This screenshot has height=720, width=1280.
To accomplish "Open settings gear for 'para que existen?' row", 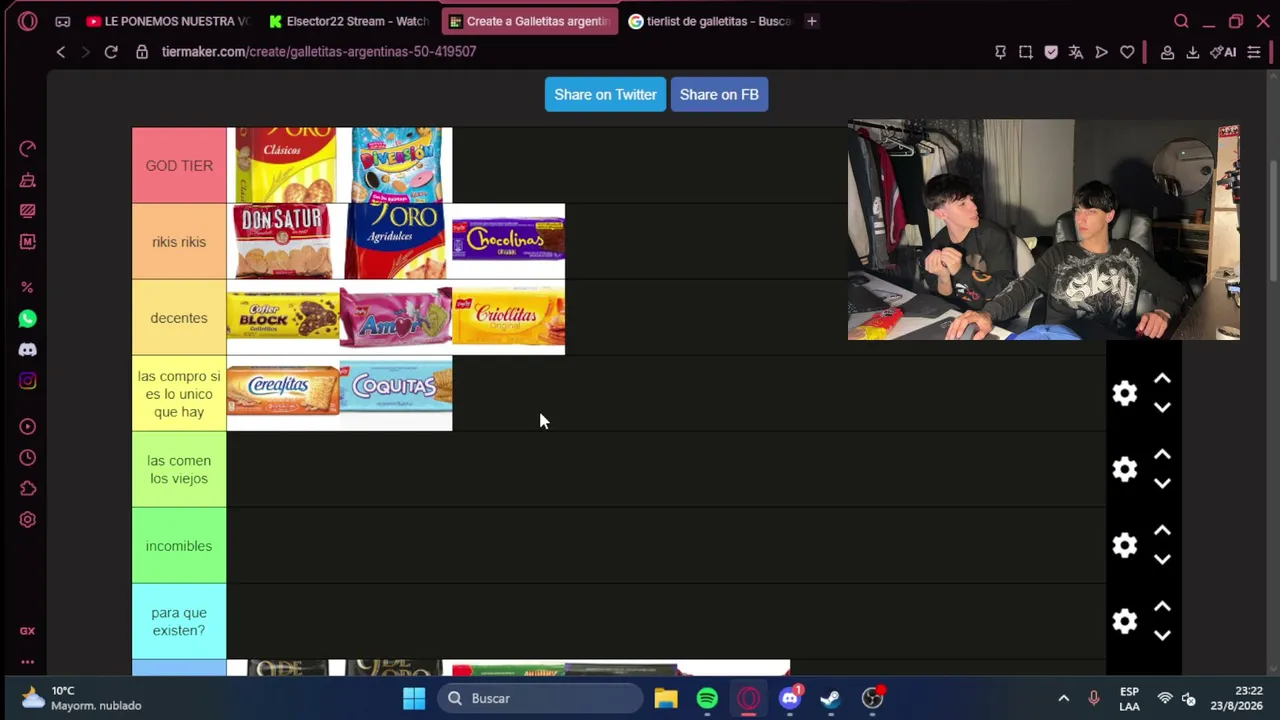I will click(x=1125, y=621).
